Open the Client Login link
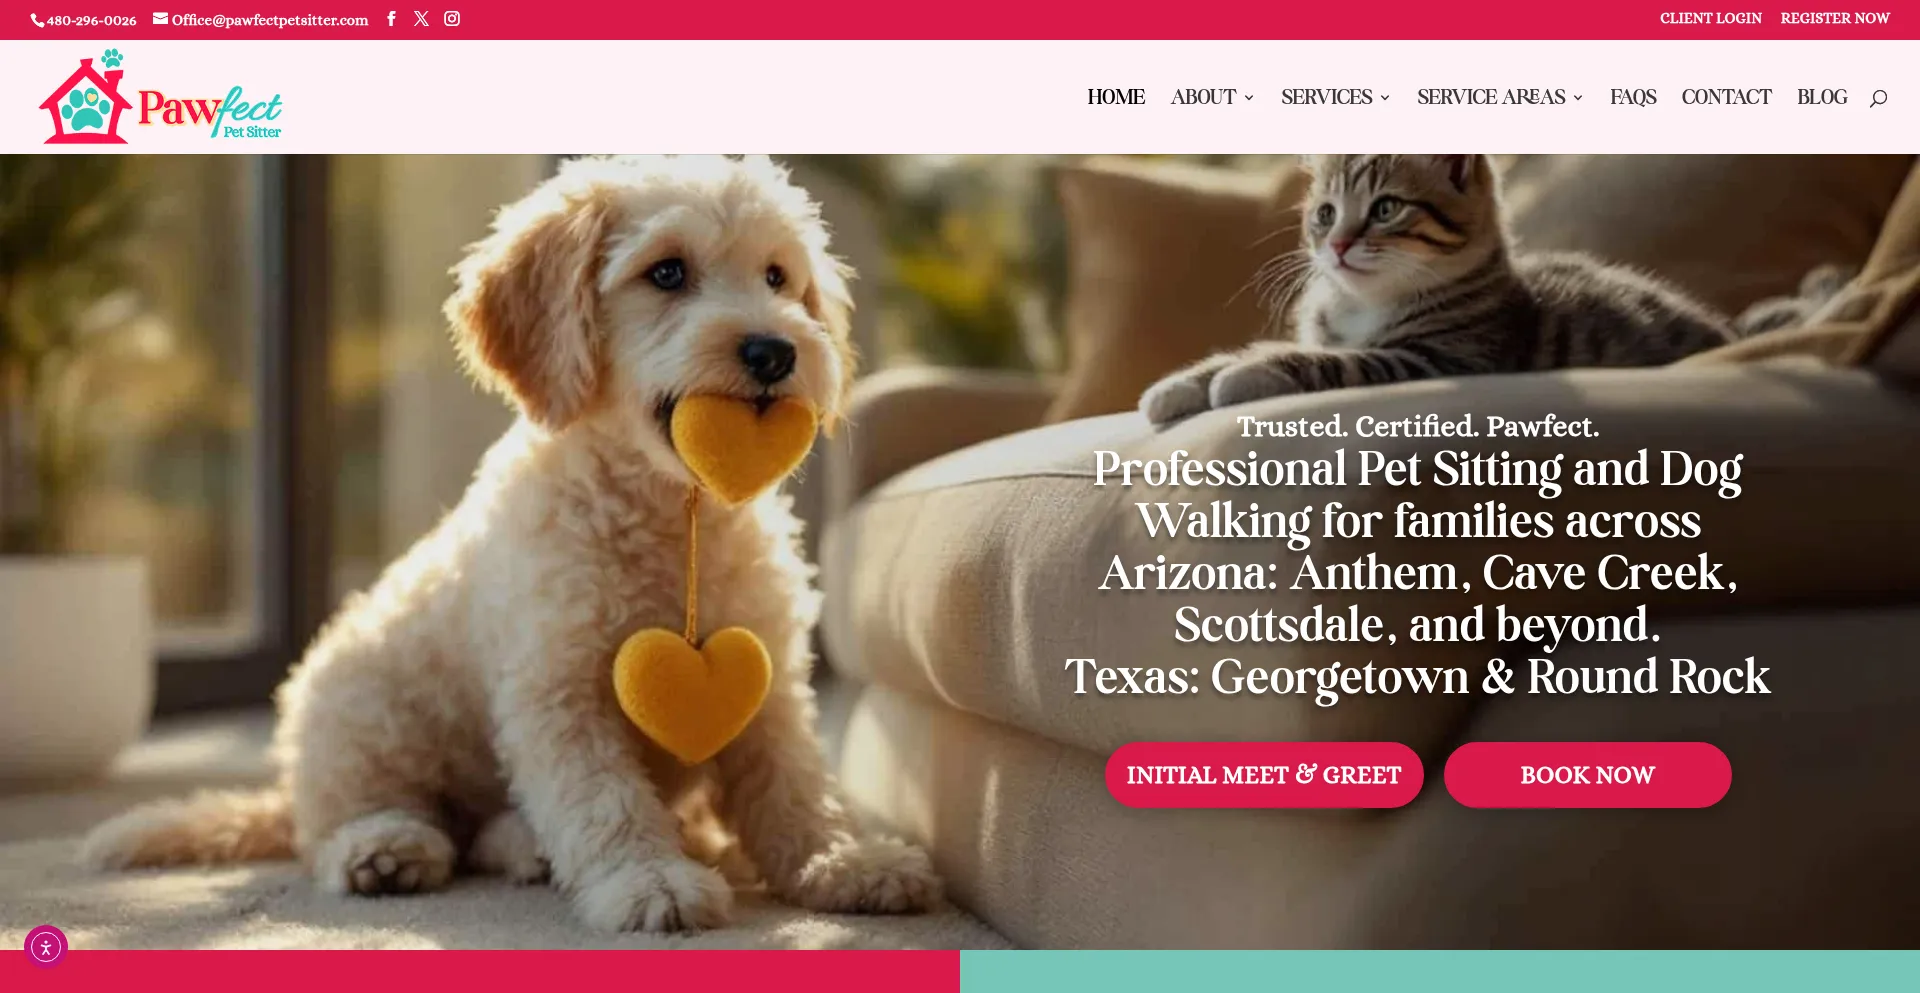1920x993 pixels. [x=1710, y=19]
